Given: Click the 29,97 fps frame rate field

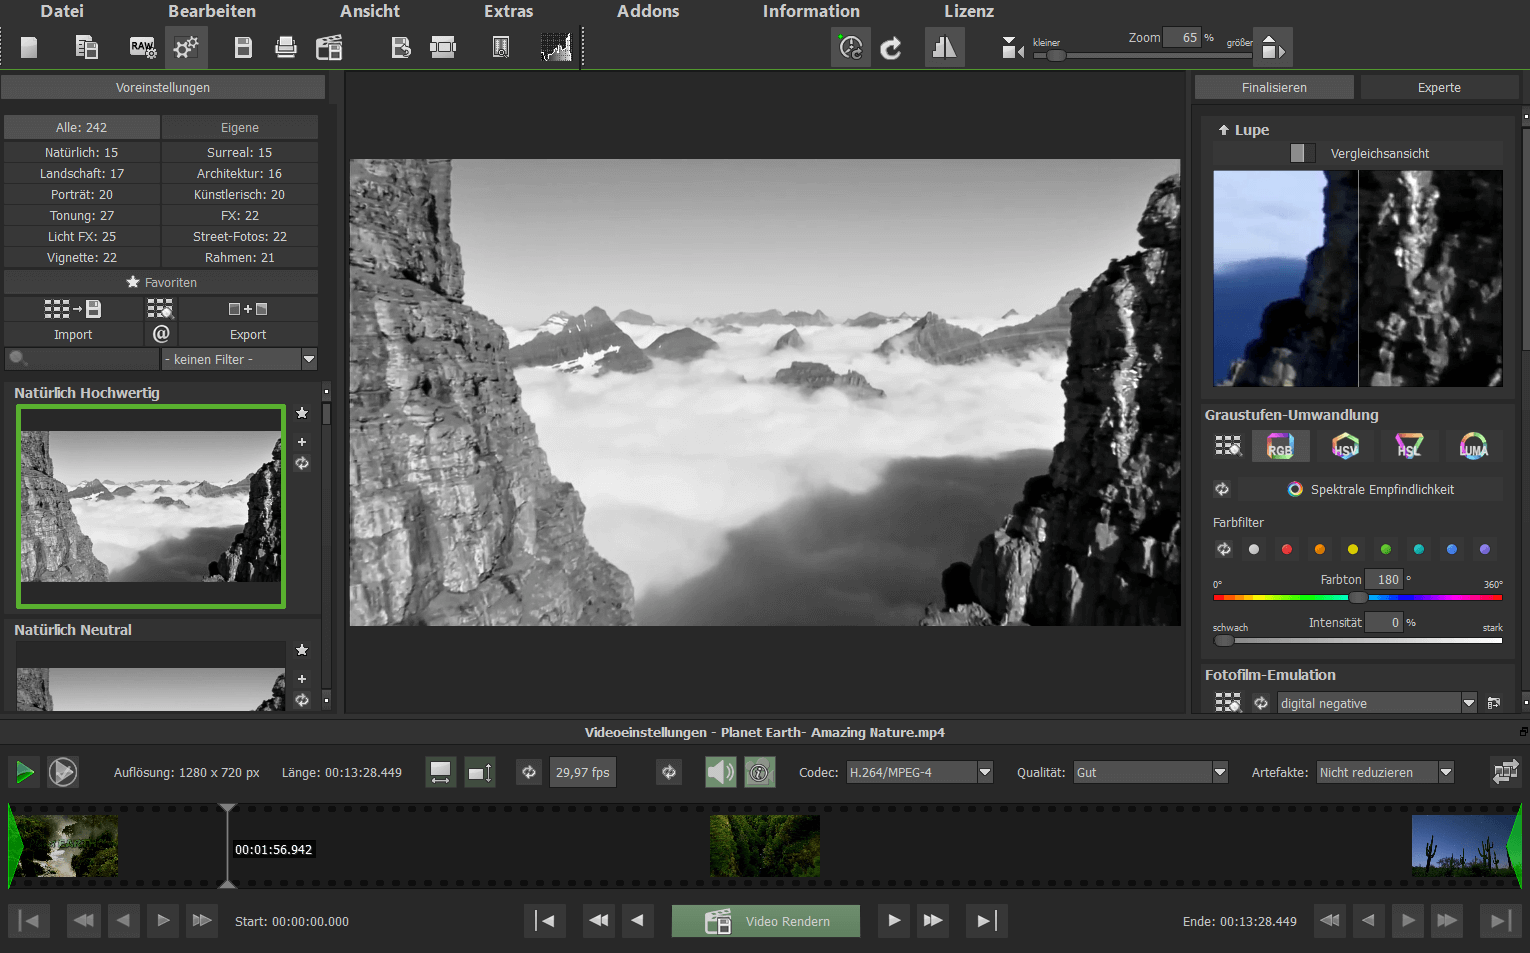Looking at the screenshot, I should (582, 772).
